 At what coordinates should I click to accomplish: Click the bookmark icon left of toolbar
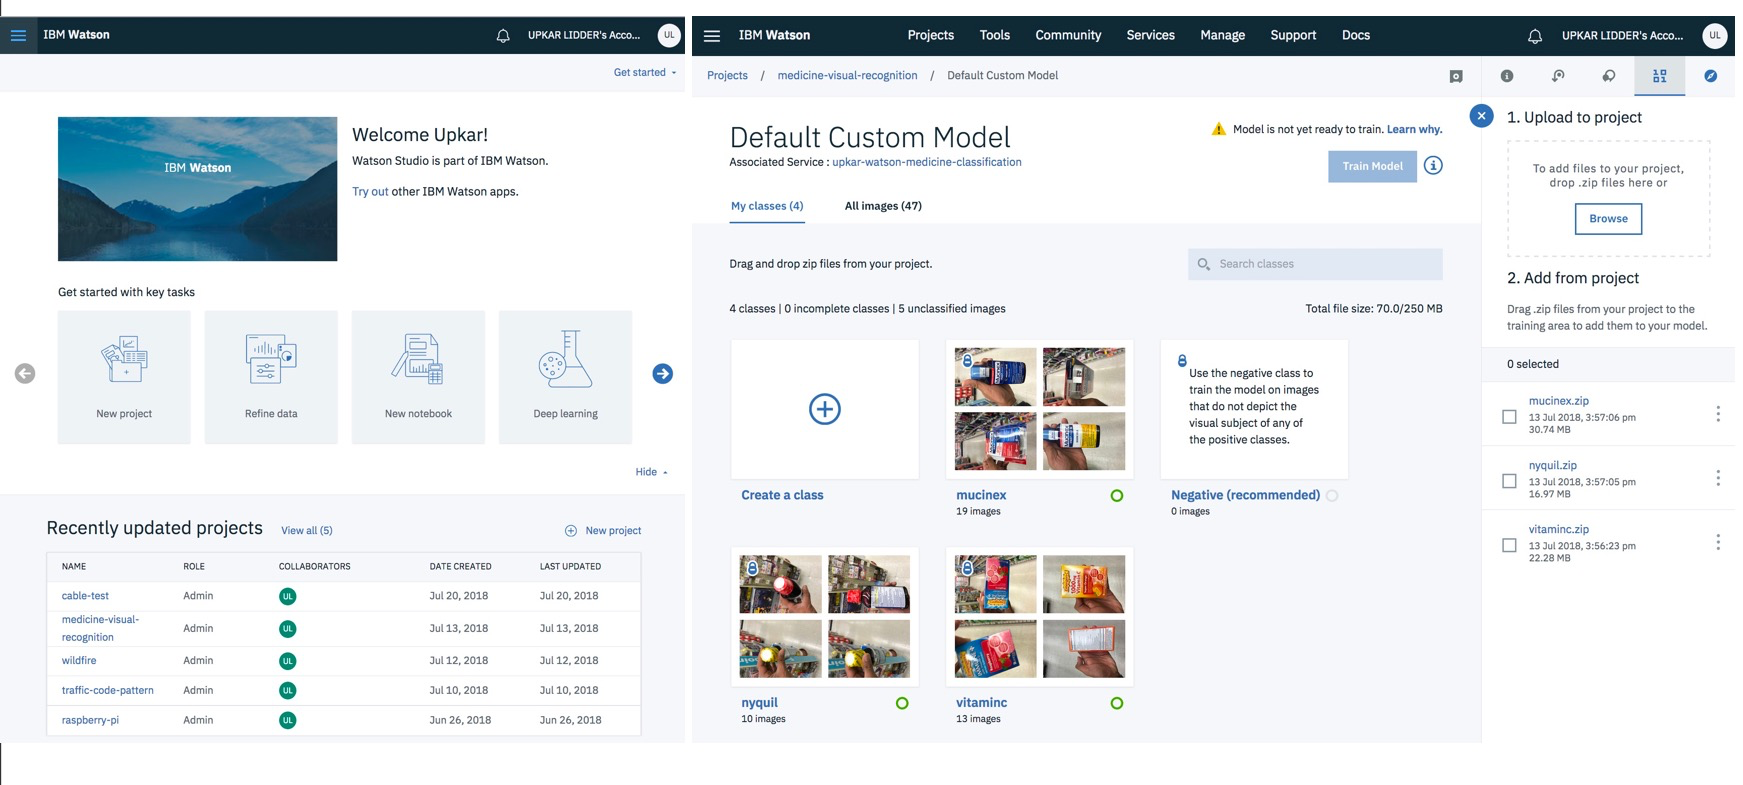(1456, 76)
